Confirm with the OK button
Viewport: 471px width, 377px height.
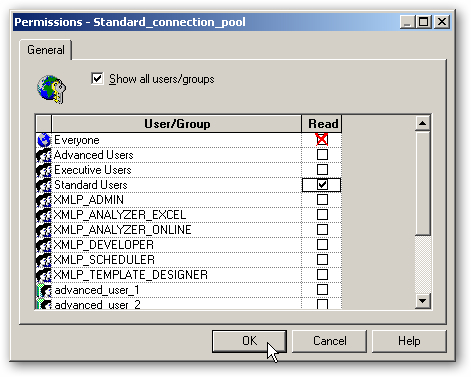249,341
